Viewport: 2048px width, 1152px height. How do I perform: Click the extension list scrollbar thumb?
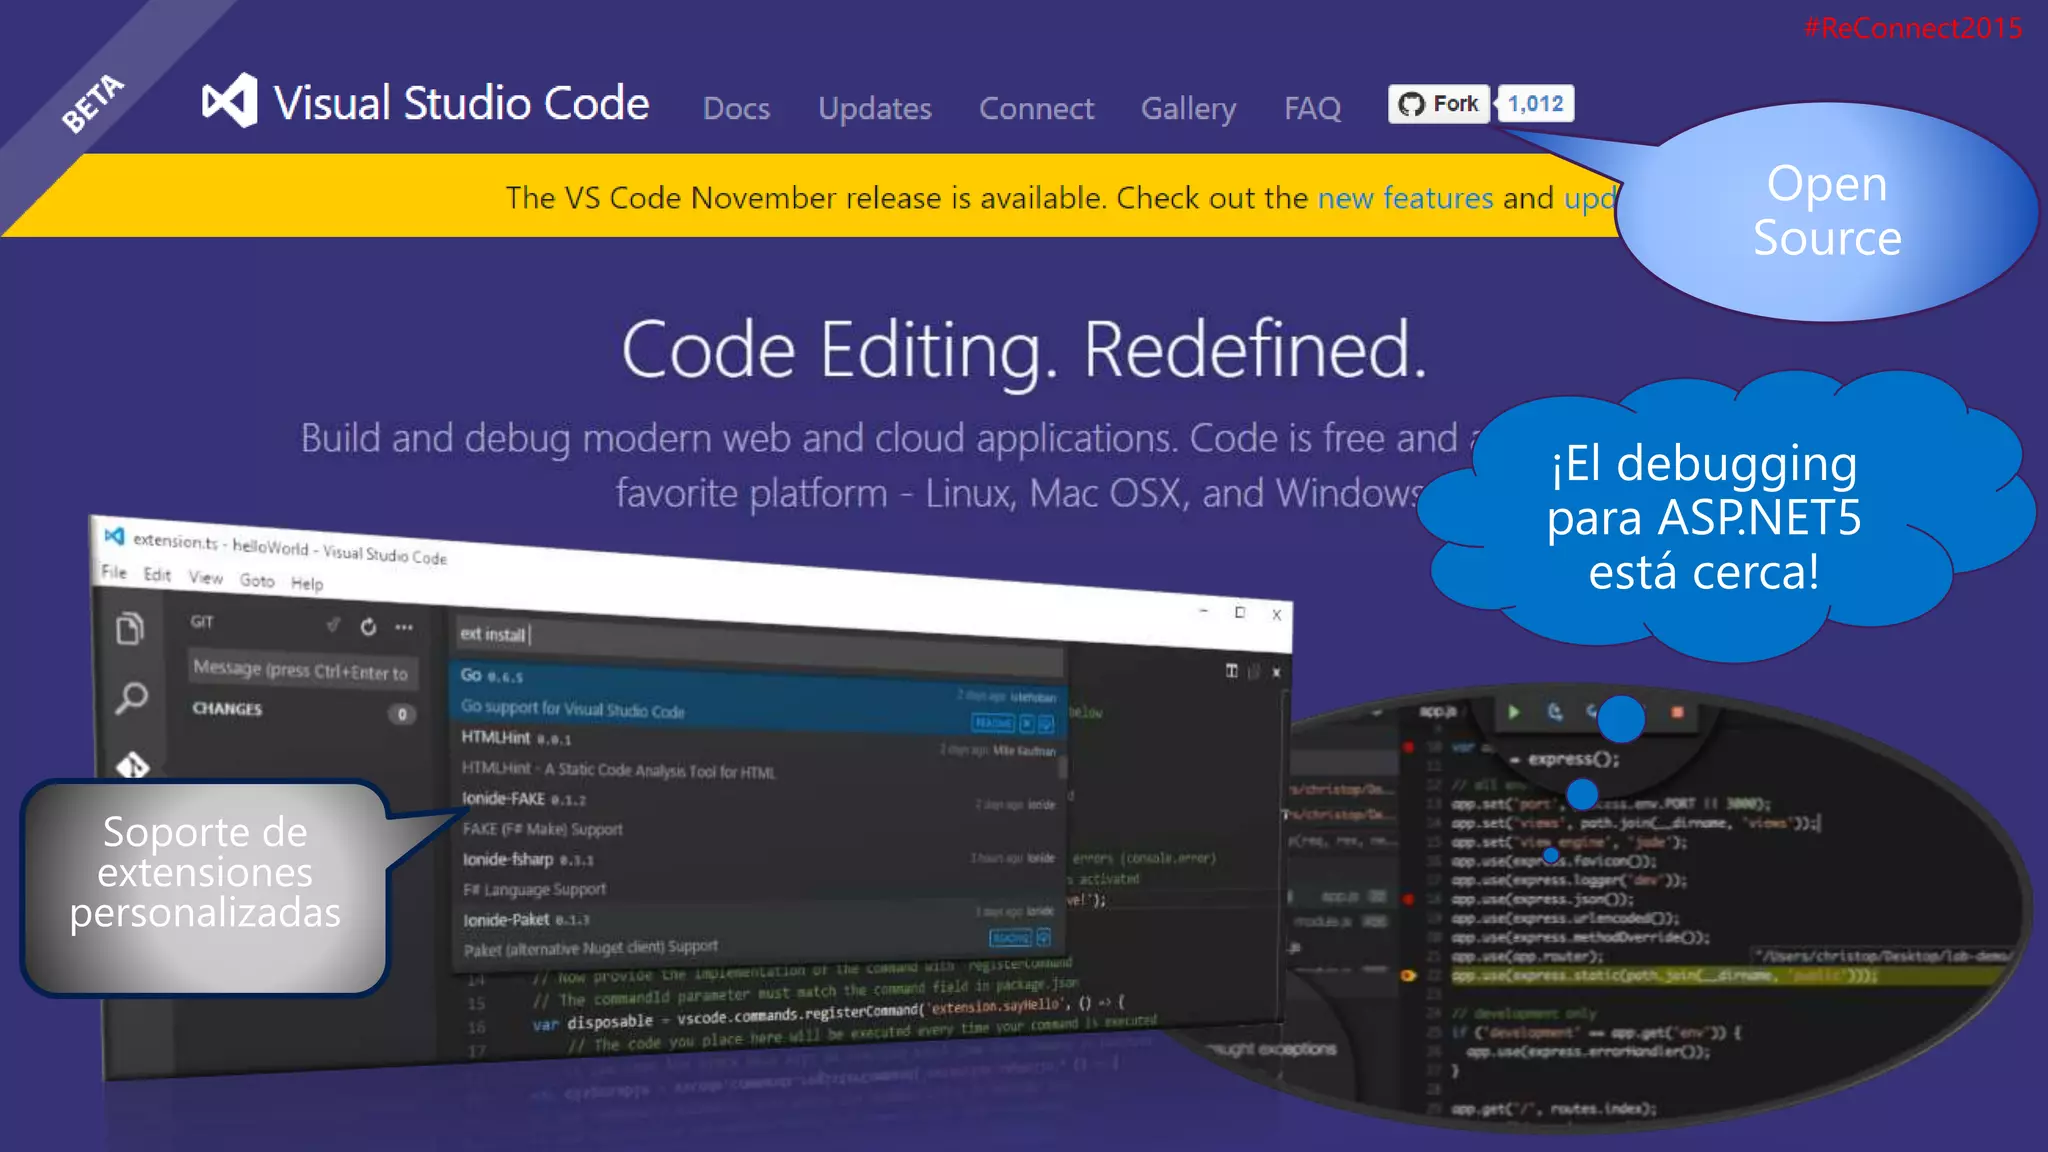point(1063,765)
